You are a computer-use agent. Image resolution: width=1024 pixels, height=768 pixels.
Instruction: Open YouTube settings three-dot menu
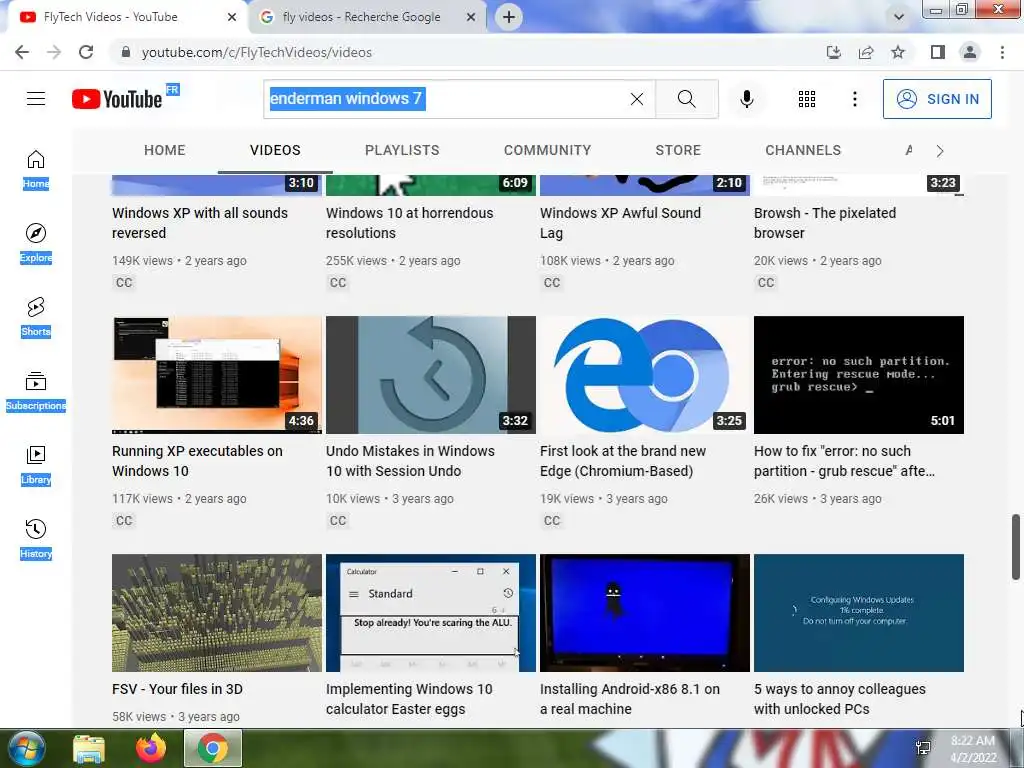(854, 99)
